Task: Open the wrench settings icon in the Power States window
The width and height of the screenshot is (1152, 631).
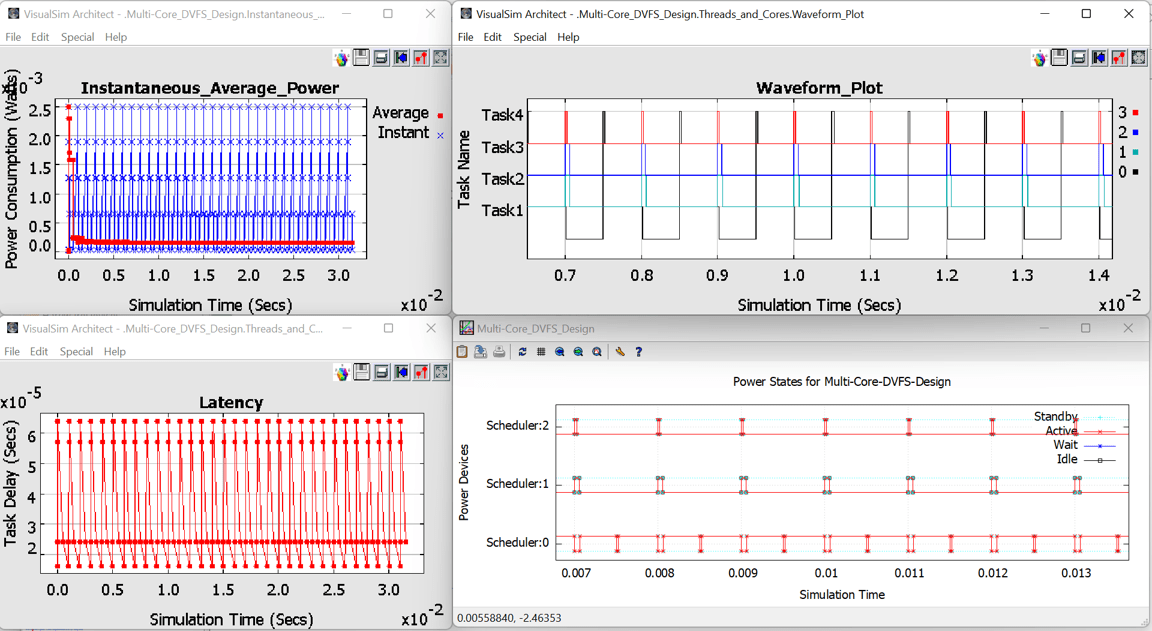Action: point(620,352)
